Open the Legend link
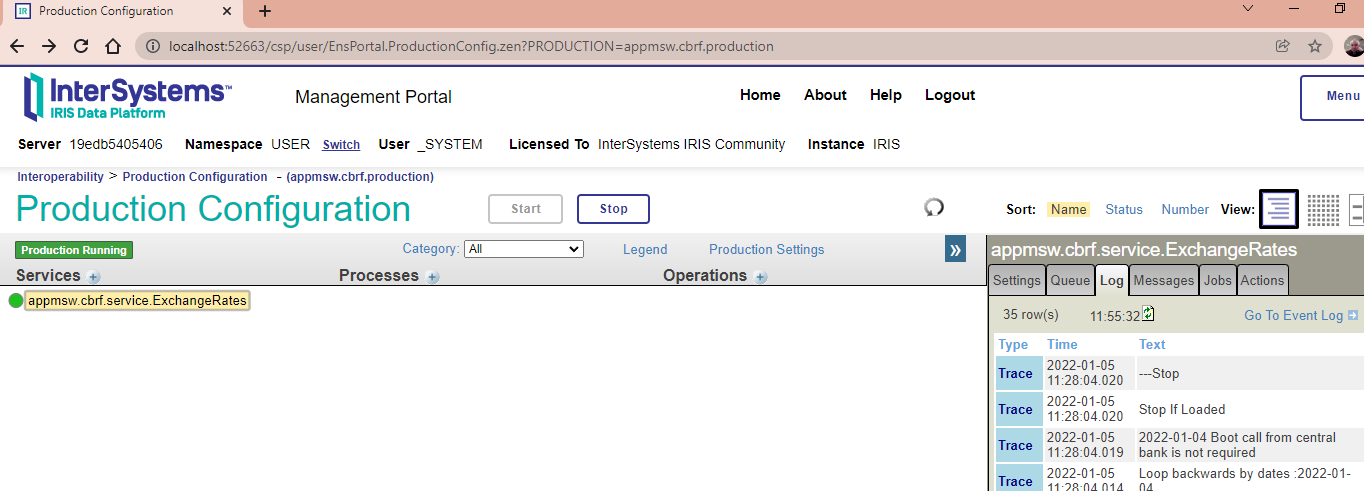Viewport: 1364px width, 491px height. coord(645,249)
